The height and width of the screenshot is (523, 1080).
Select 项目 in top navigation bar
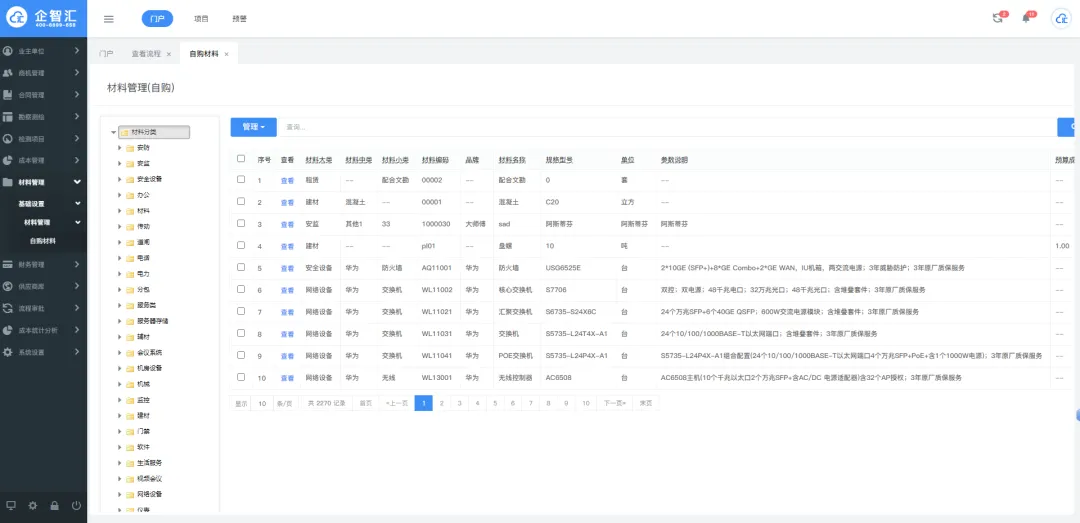pyautogui.click(x=201, y=19)
